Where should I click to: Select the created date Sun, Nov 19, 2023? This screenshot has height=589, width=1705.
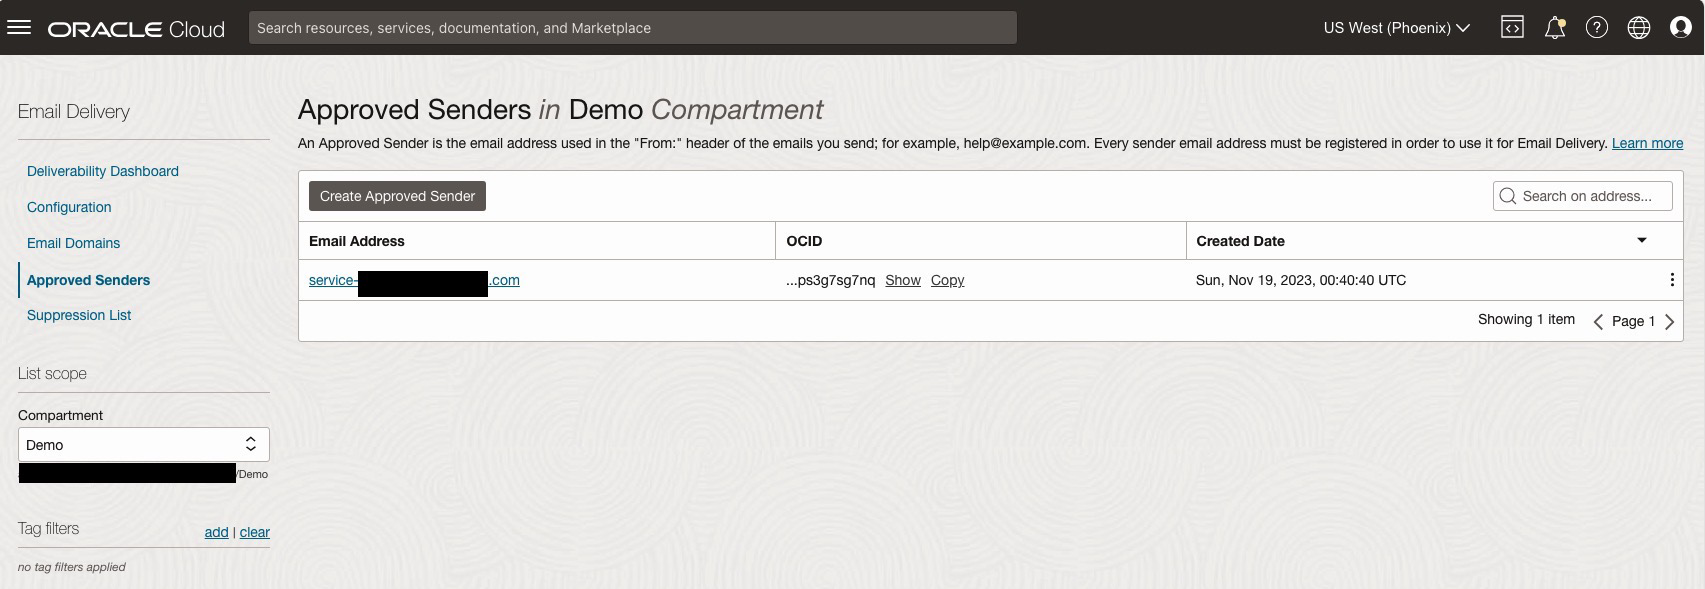pyautogui.click(x=1301, y=280)
